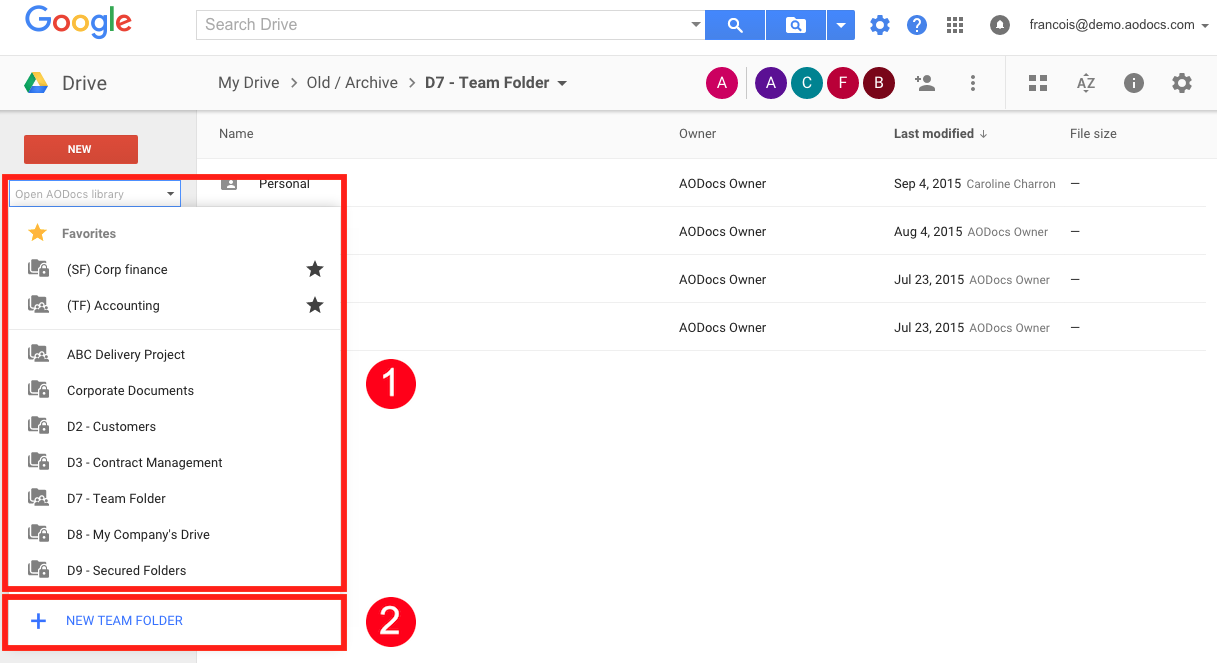Screen dimensions: 1217x663
Task: Click the dark red B user avatar
Action: point(879,83)
